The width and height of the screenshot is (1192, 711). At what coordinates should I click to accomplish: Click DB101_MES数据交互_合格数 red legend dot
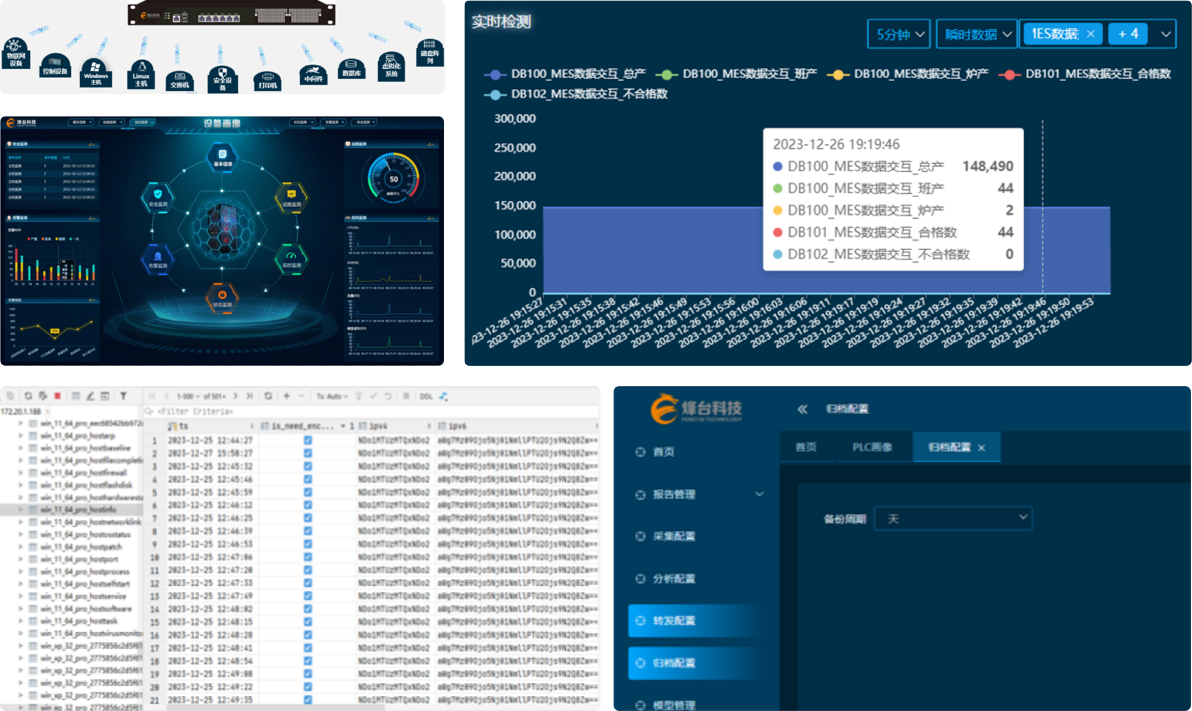point(1009,74)
